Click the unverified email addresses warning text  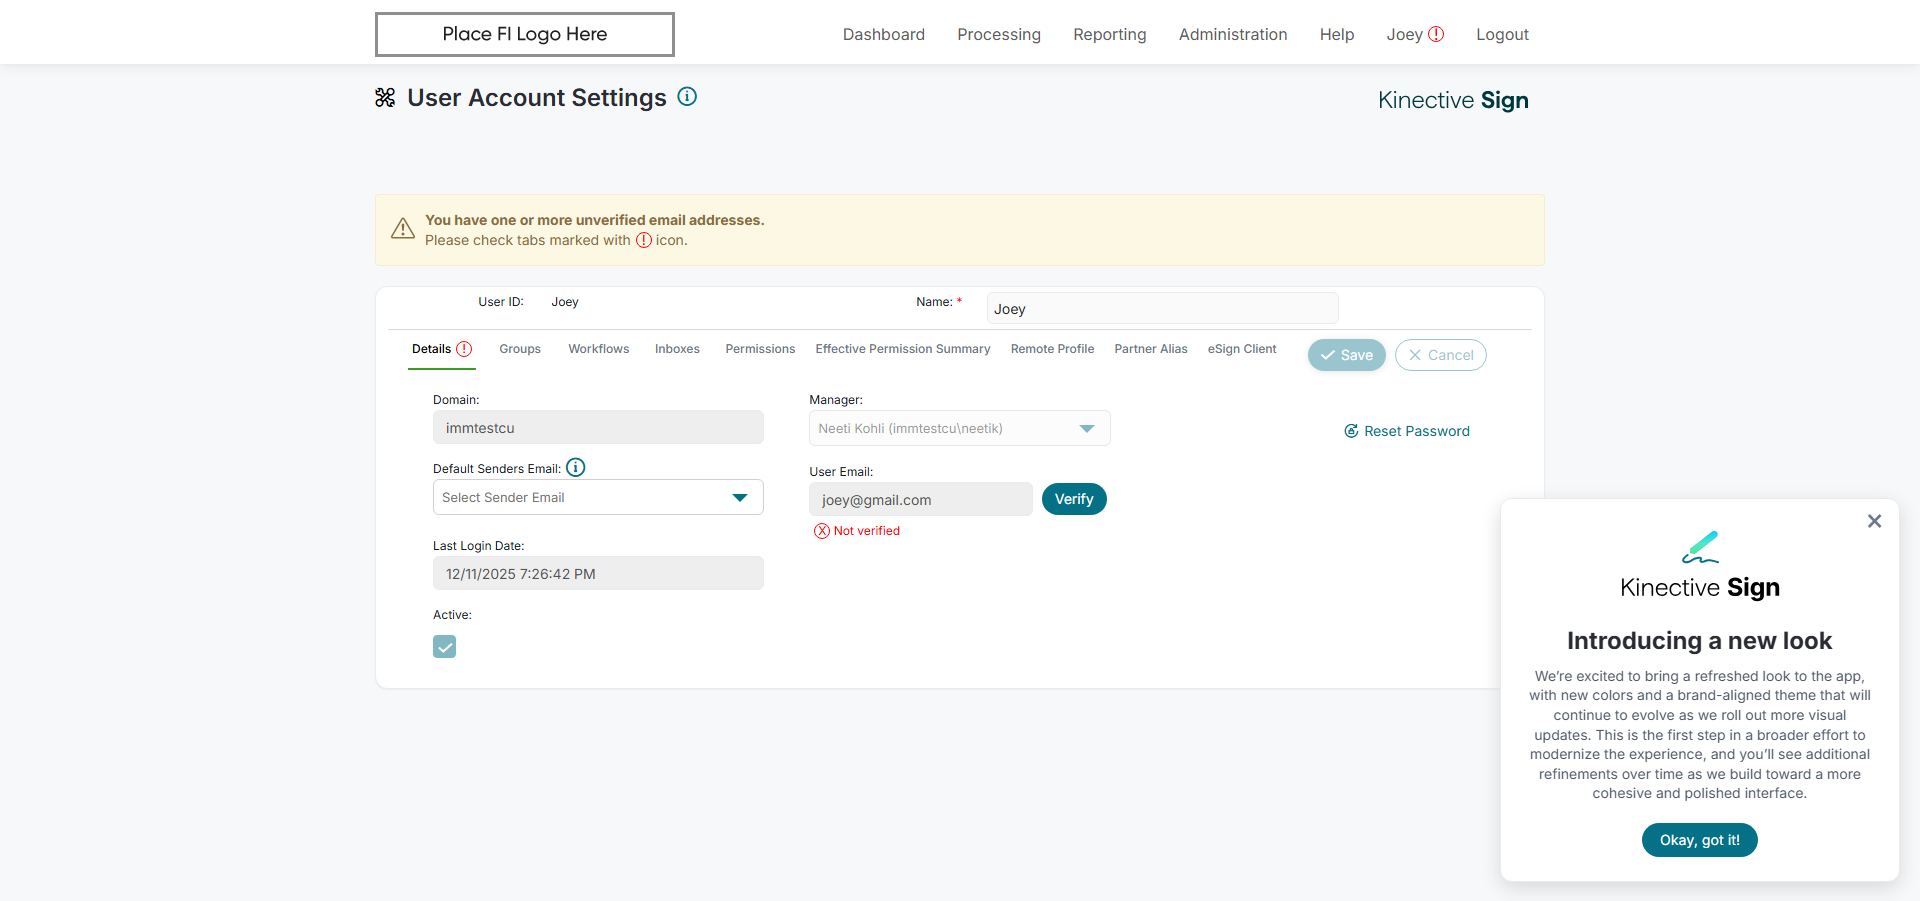(595, 220)
